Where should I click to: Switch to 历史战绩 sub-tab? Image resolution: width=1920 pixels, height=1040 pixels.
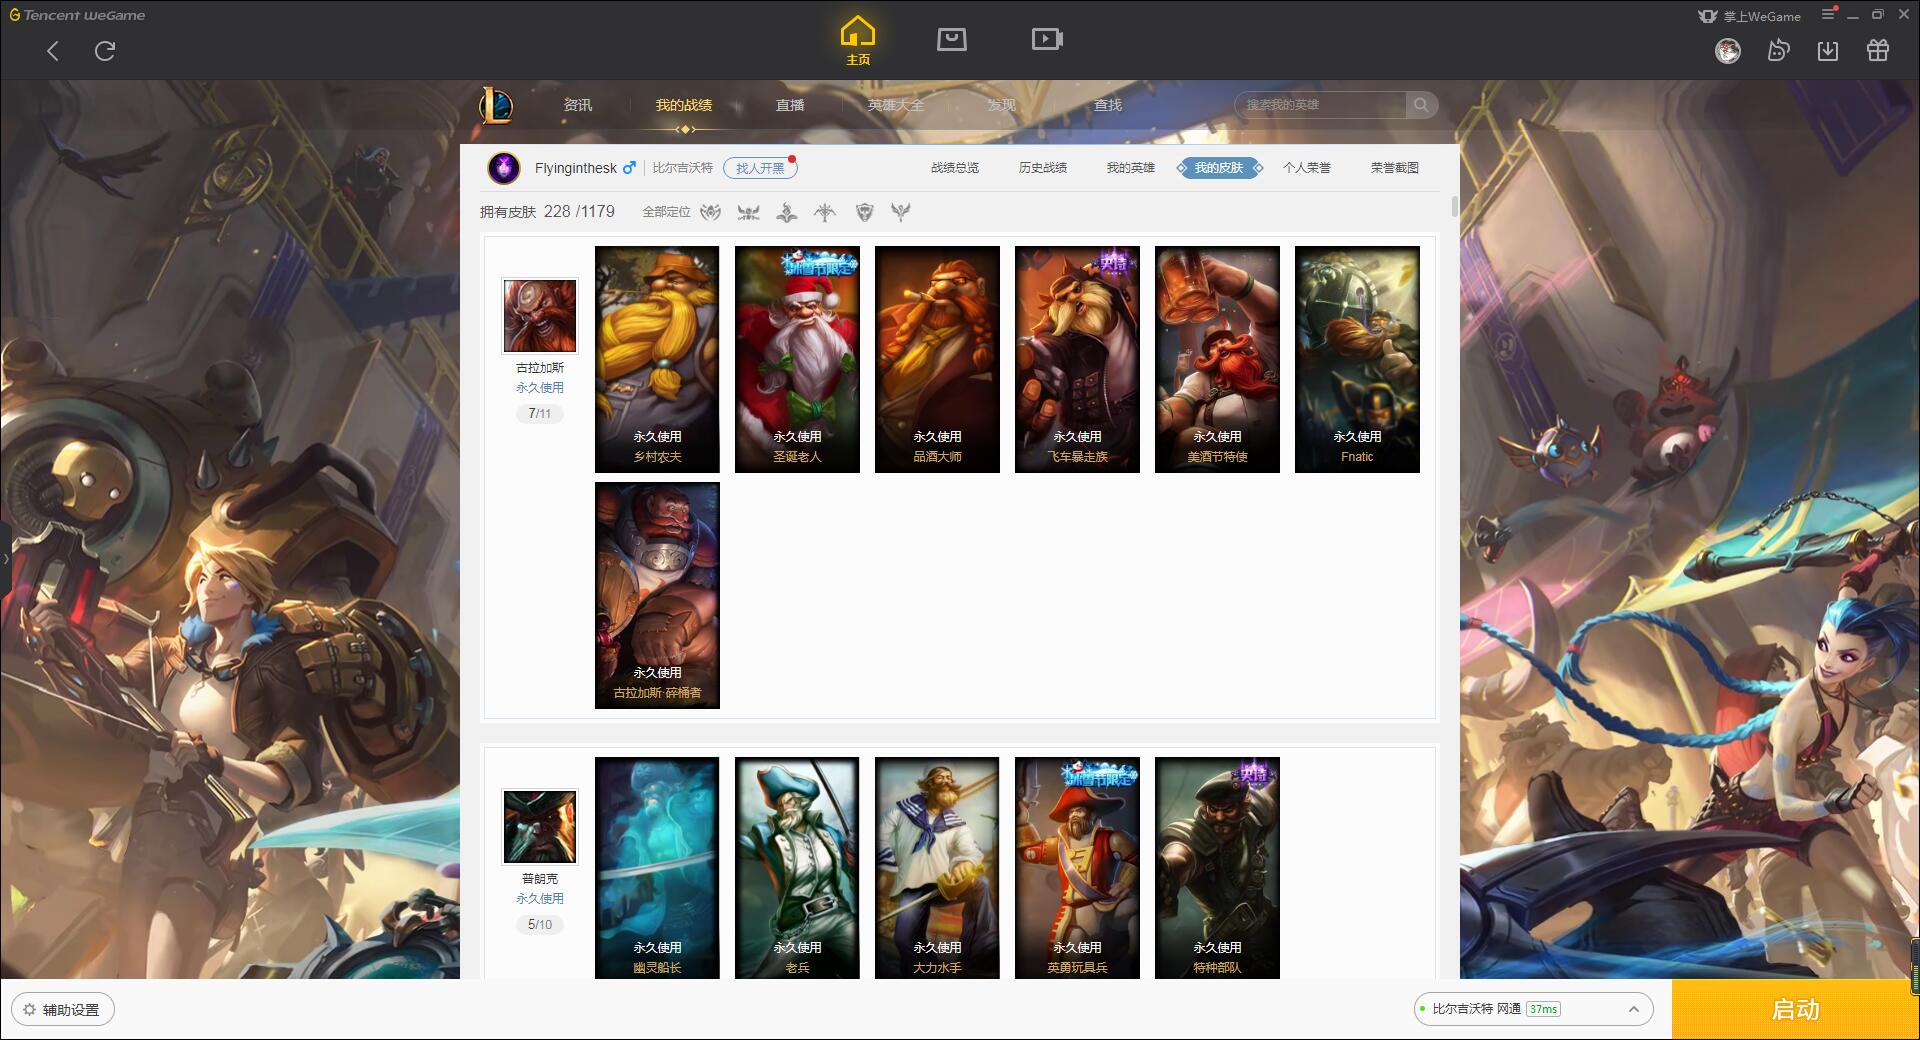(1043, 168)
